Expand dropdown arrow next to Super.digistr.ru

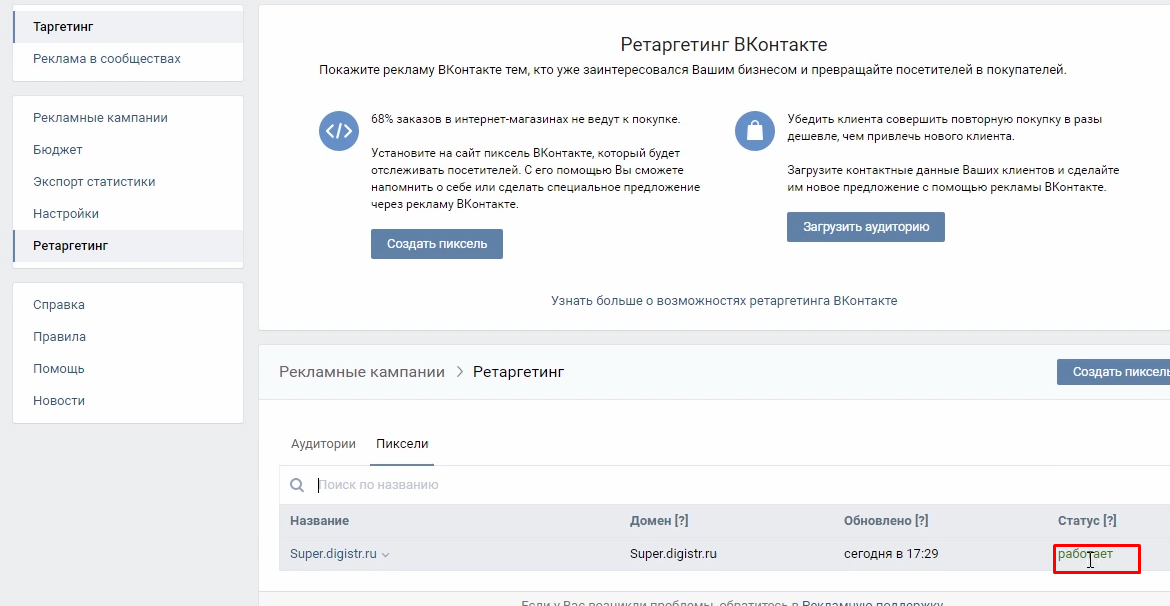coord(386,555)
